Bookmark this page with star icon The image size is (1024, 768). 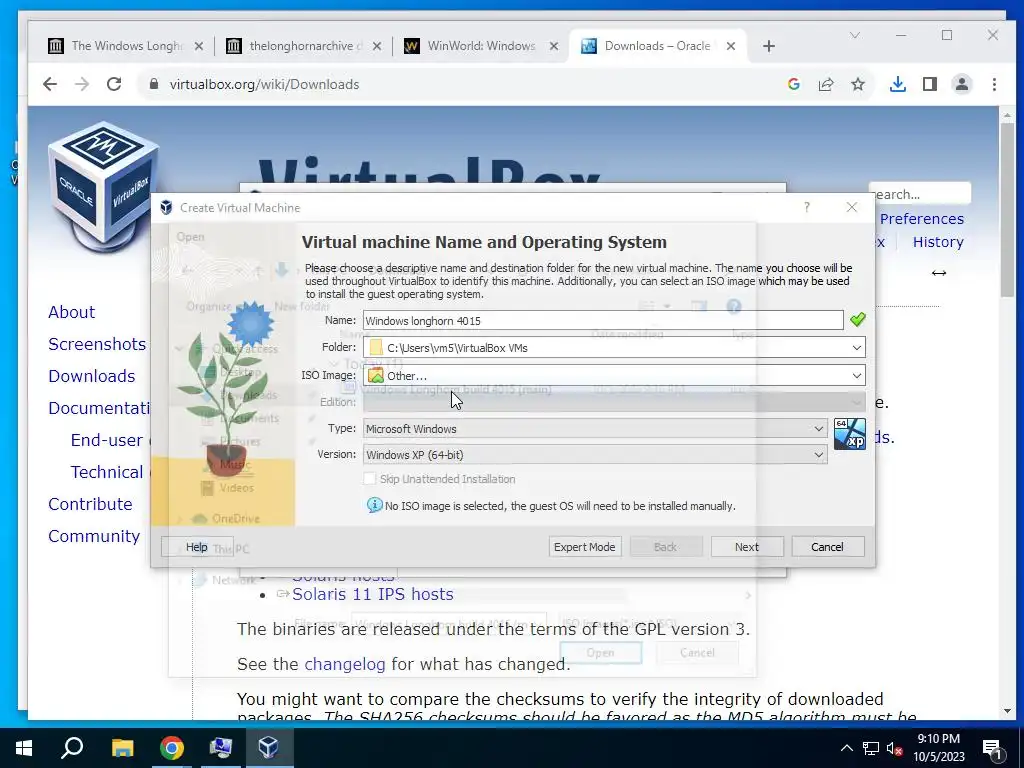coord(858,84)
